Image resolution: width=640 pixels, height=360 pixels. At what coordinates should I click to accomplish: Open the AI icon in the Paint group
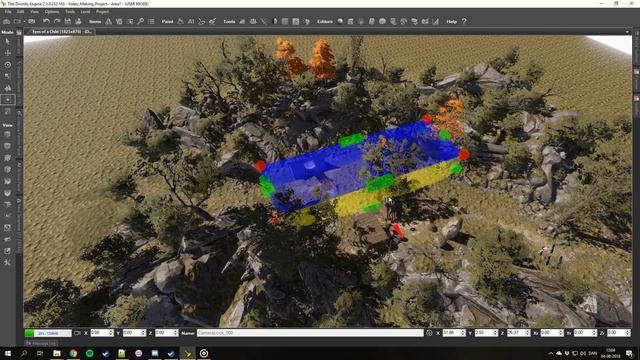click(x=191, y=21)
